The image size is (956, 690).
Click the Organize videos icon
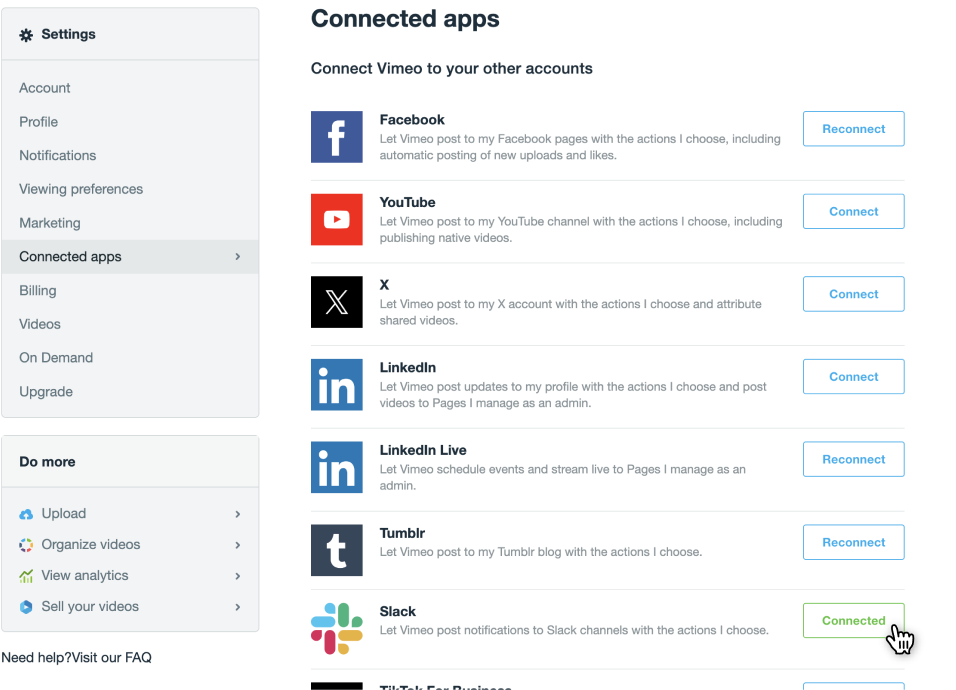point(27,545)
